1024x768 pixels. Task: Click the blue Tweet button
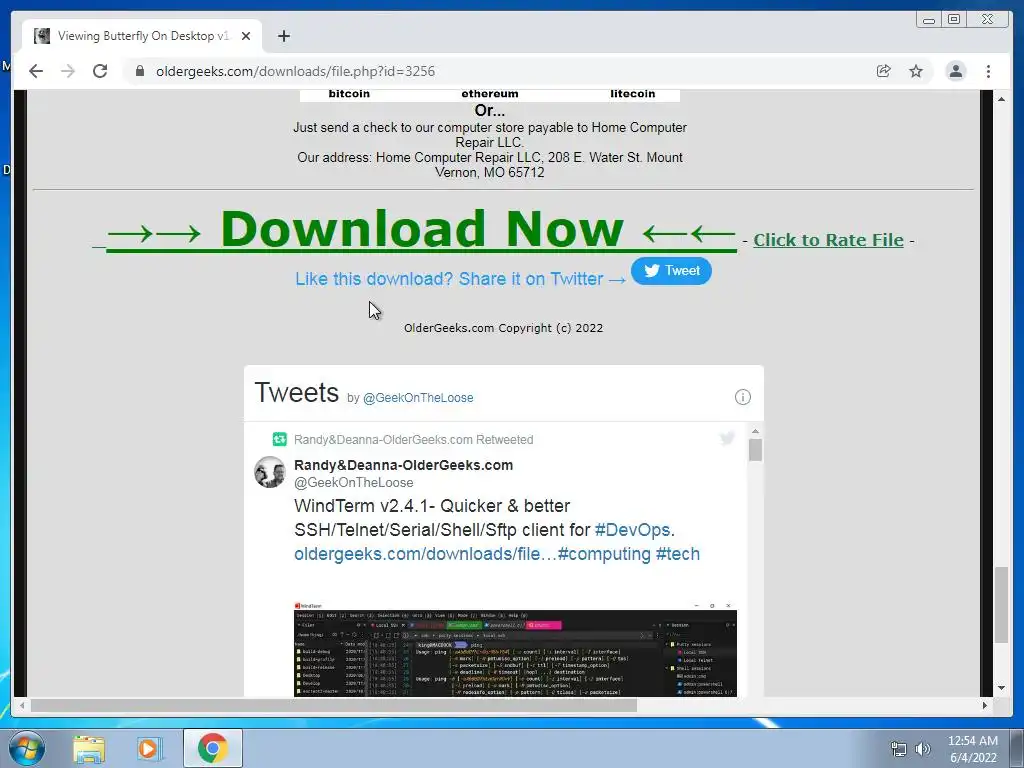click(671, 271)
